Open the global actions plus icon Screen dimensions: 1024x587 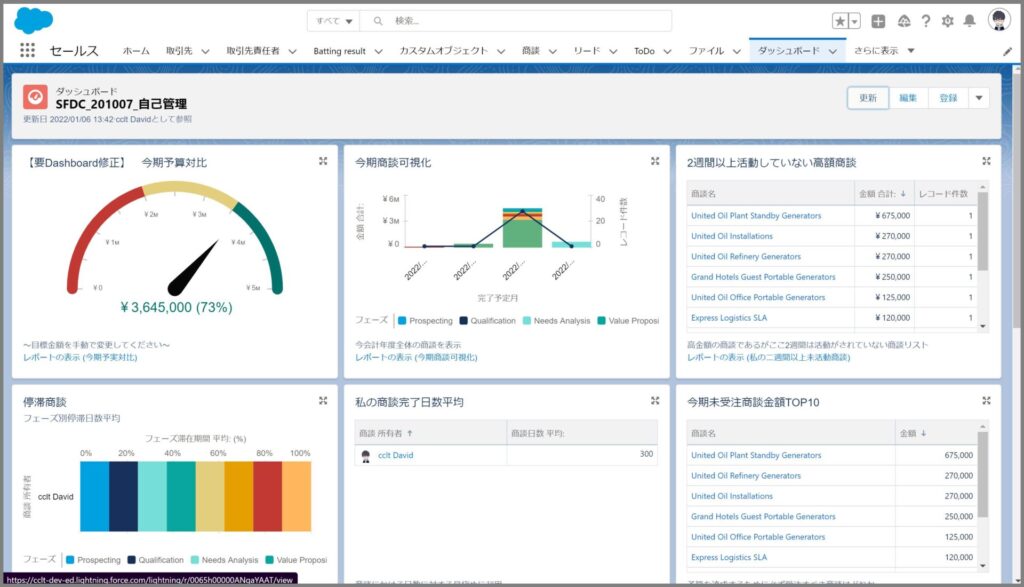coord(878,21)
